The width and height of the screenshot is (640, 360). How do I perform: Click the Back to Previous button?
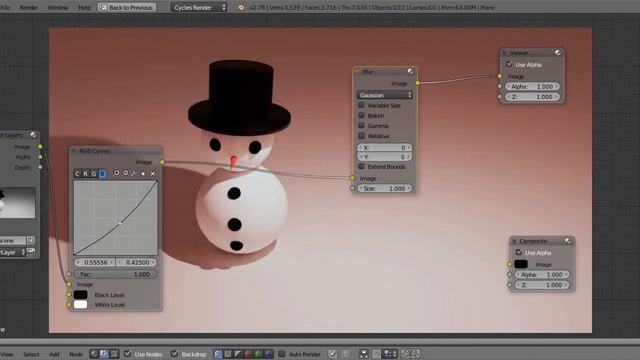pos(127,7)
